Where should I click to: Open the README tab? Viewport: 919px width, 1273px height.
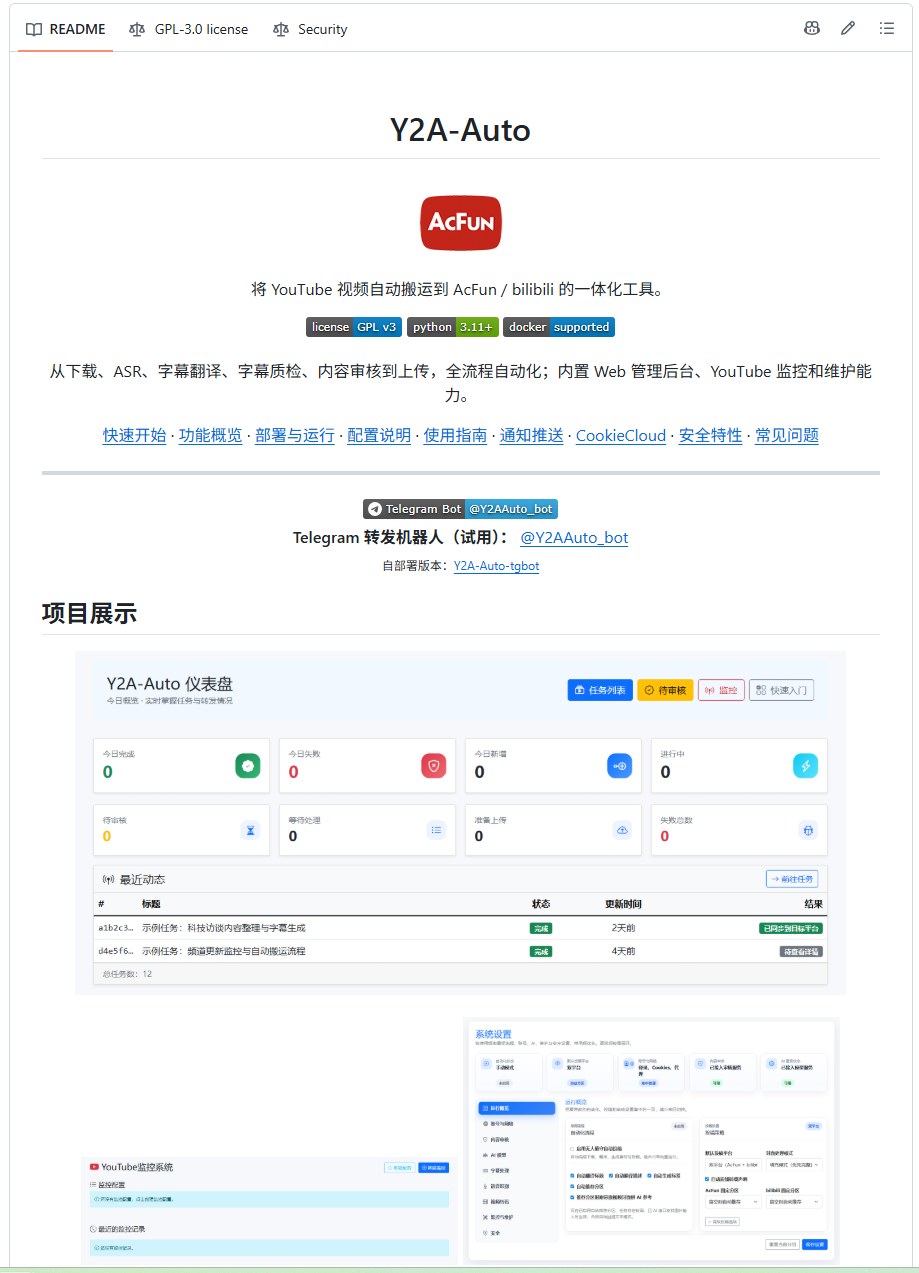tap(66, 29)
